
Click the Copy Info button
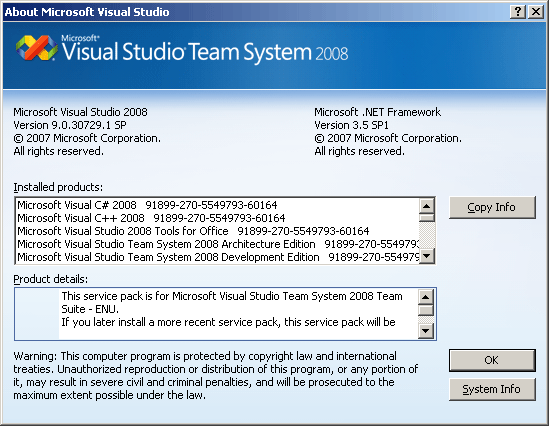coord(492,207)
